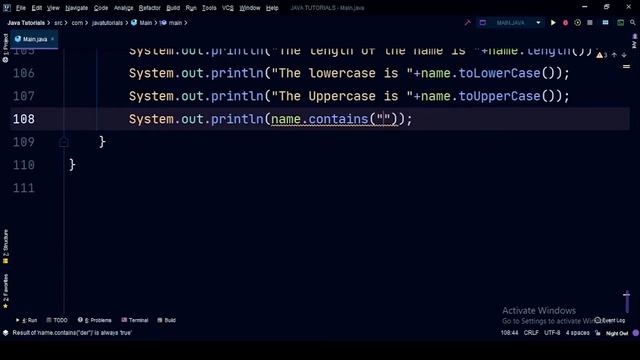This screenshot has height=360, width=640.
Task: Click the editor vertical scrollbar thumb
Action: [627, 301]
